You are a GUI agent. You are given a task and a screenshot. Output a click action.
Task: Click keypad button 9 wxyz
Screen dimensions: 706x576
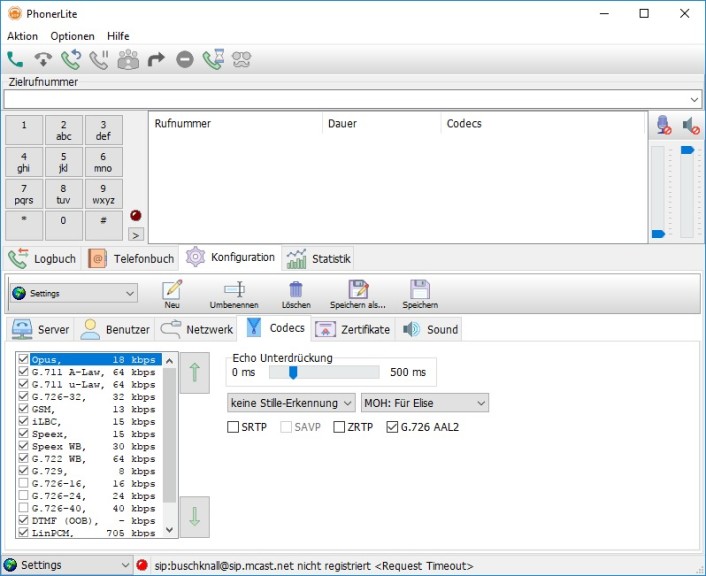coord(104,194)
